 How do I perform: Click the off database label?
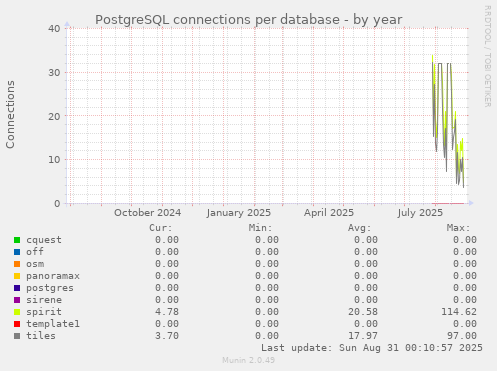click(35, 252)
